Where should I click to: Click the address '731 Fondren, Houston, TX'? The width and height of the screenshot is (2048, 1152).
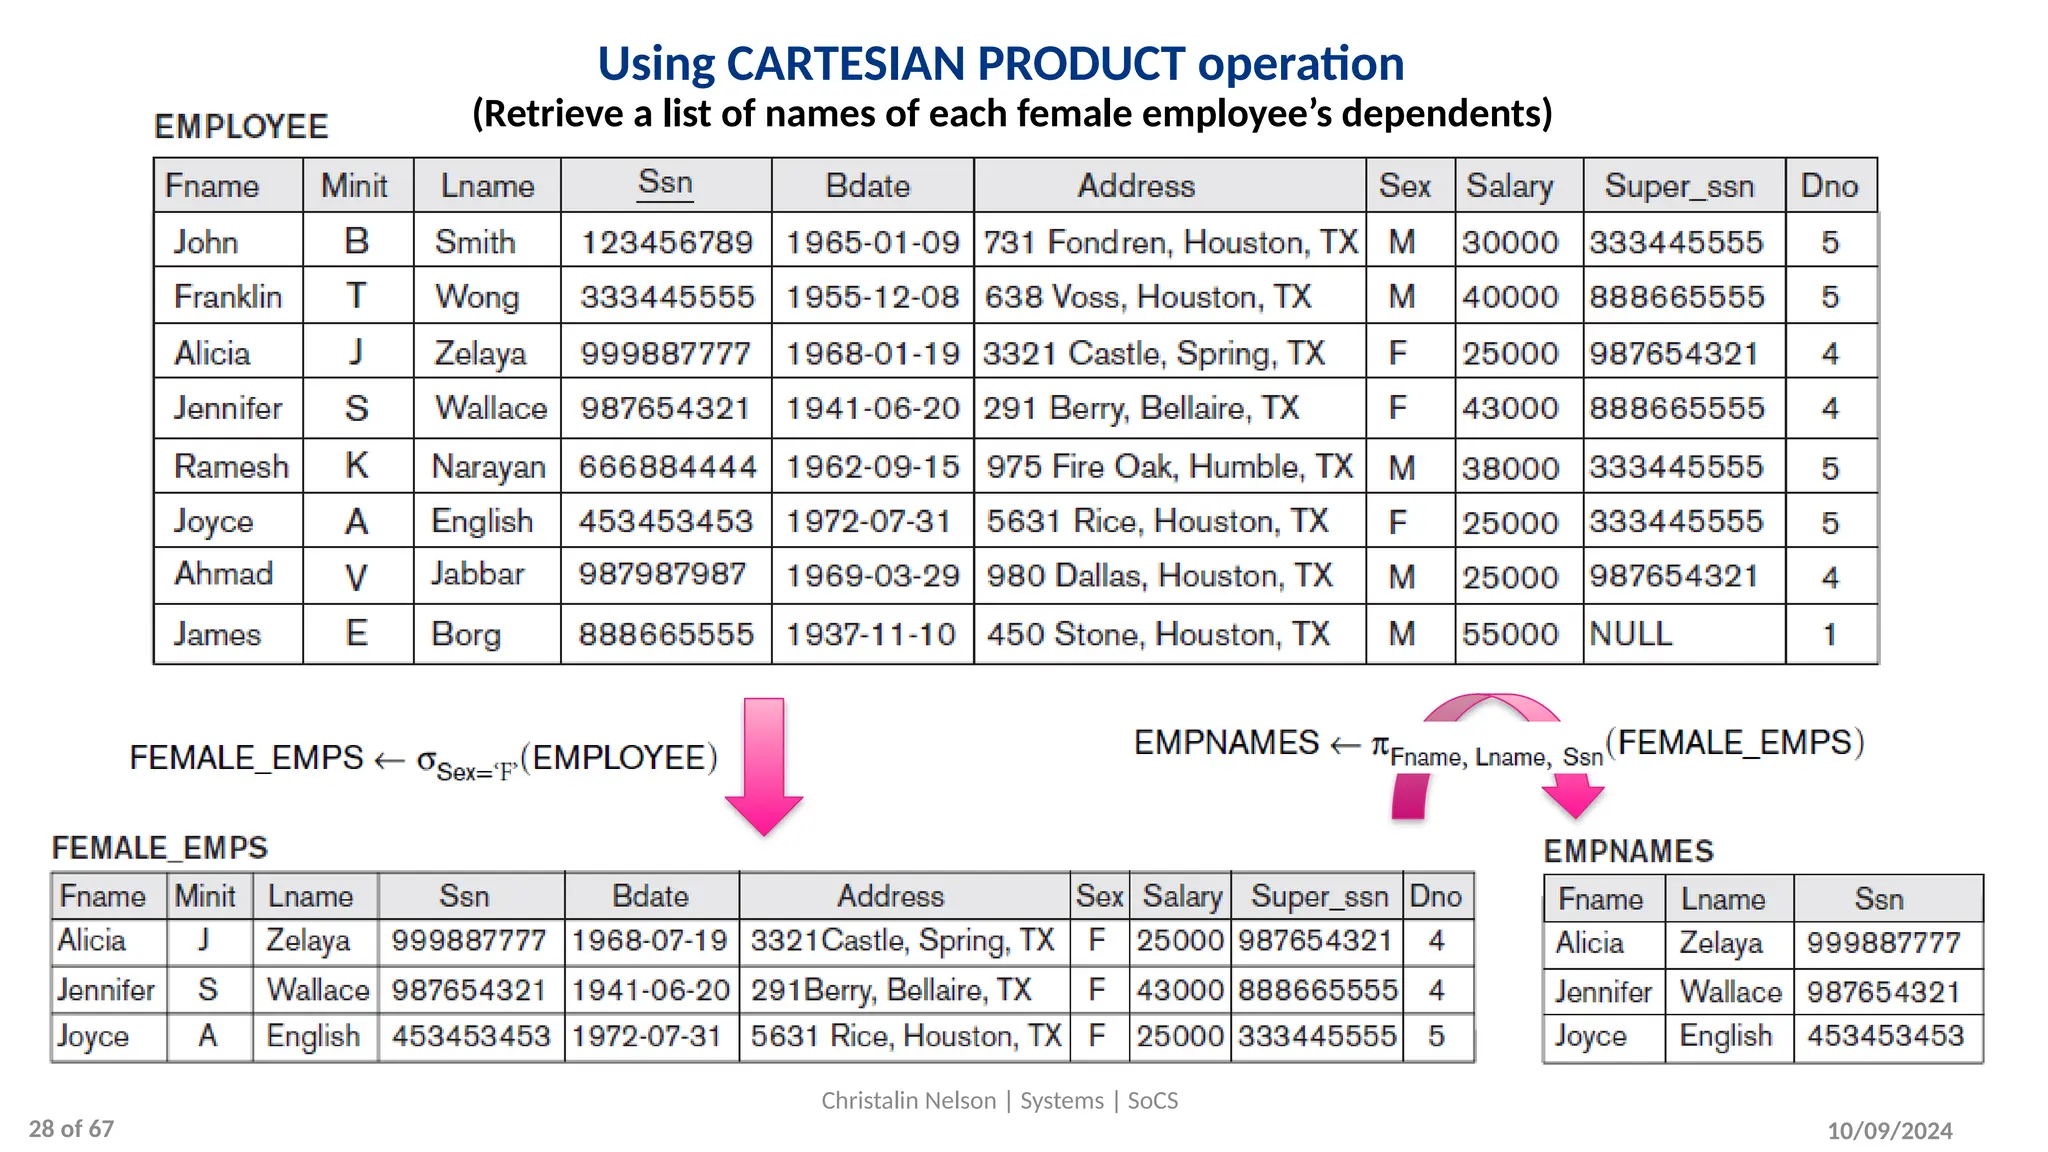click(1170, 242)
